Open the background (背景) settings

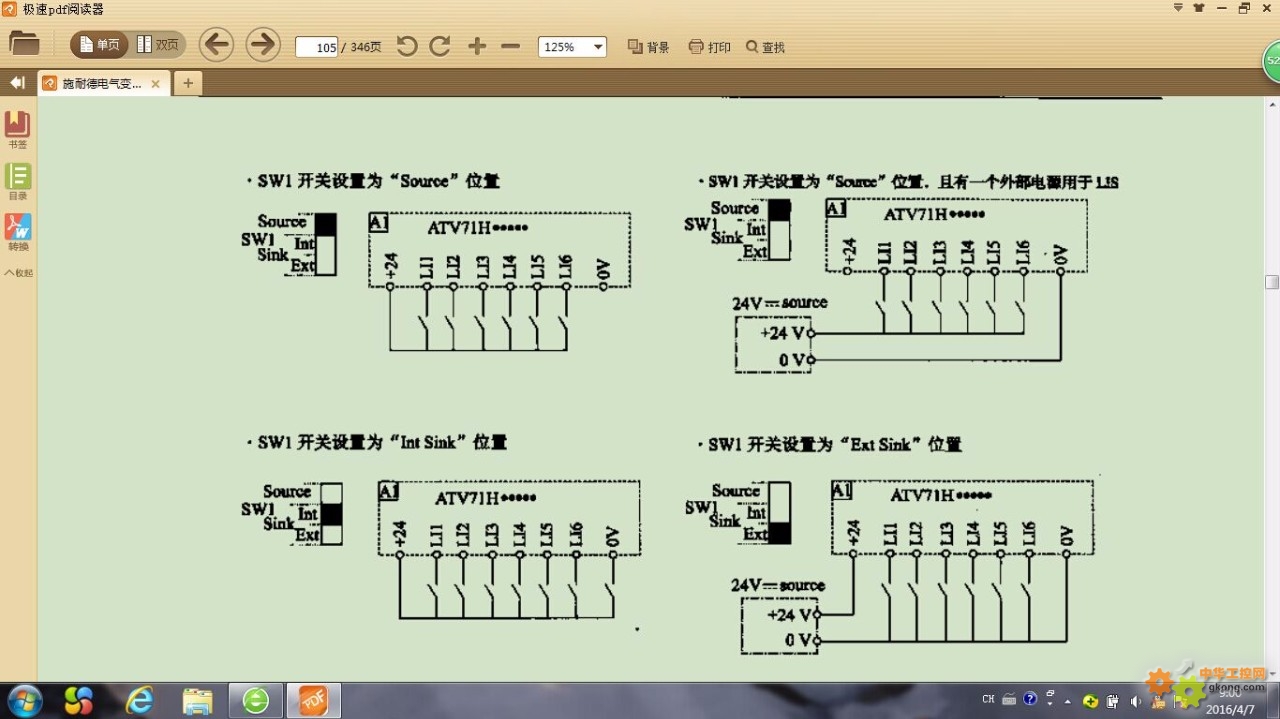[648, 47]
